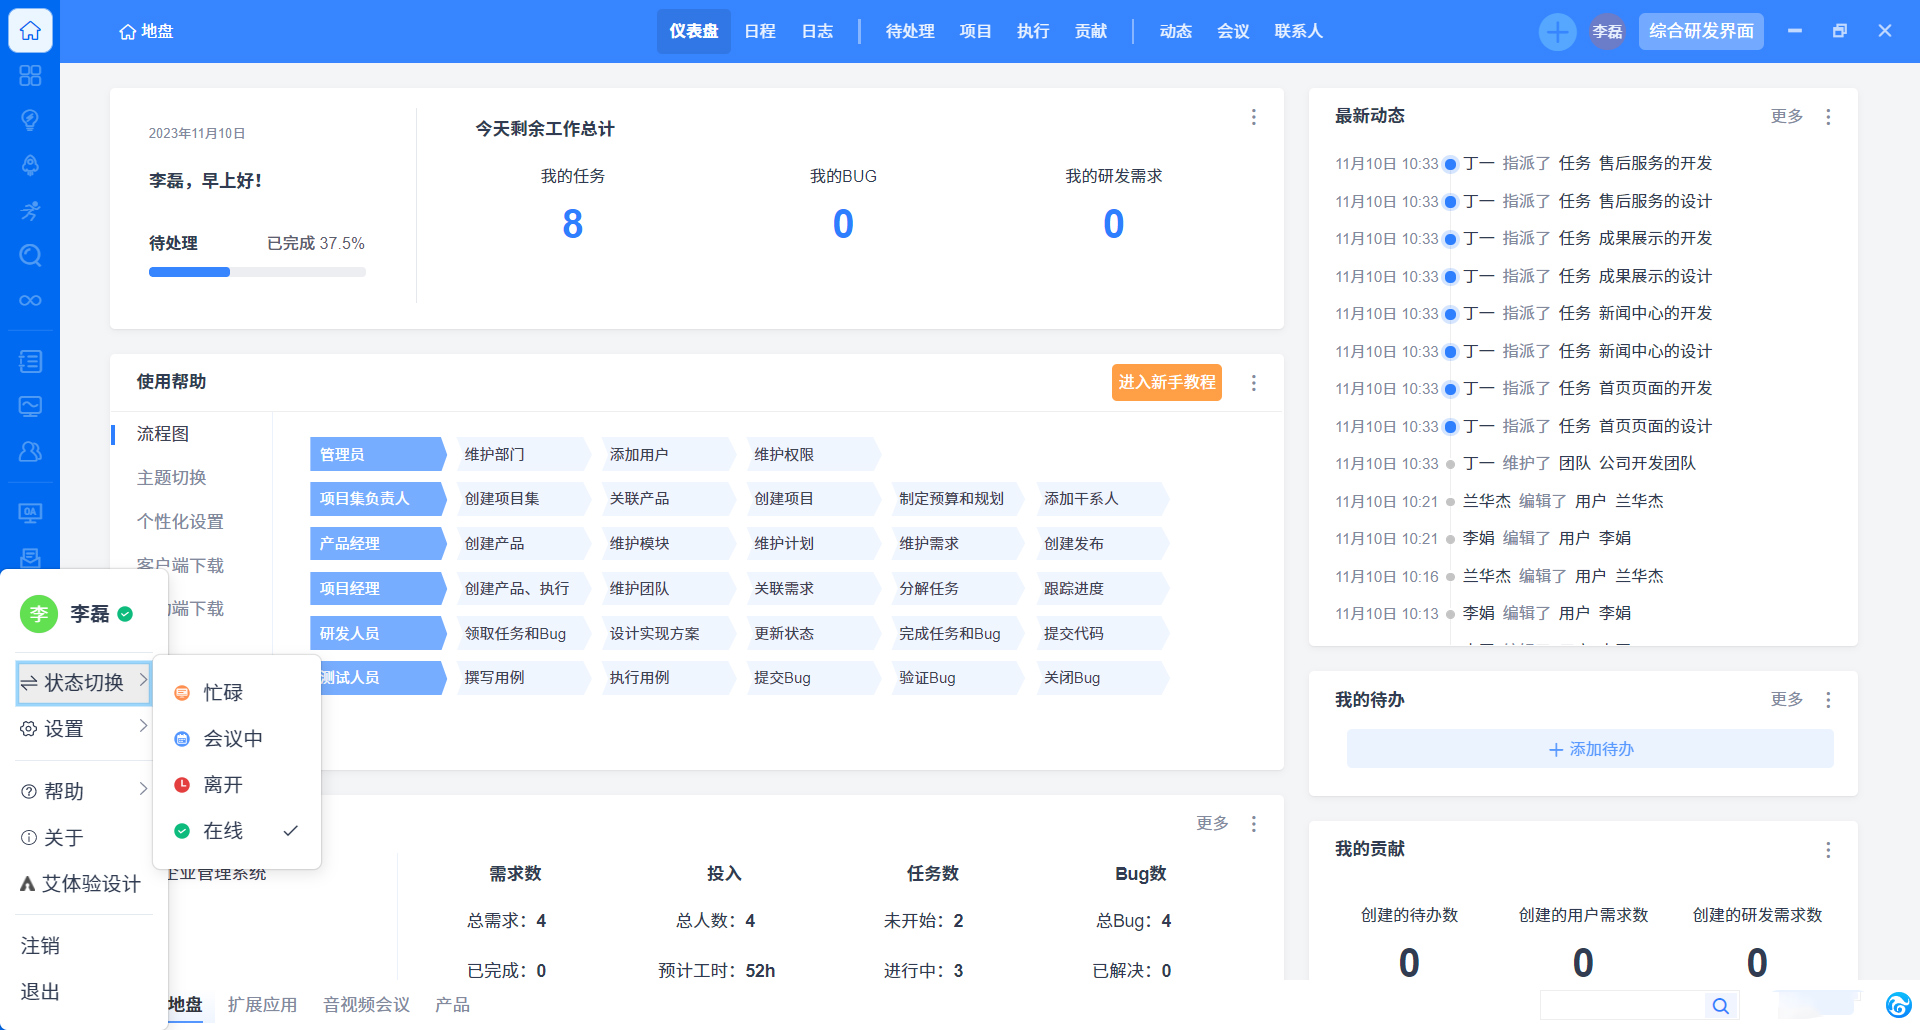Click the search input field at bottom
1920x1030 pixels.
coord(1621,1006)
